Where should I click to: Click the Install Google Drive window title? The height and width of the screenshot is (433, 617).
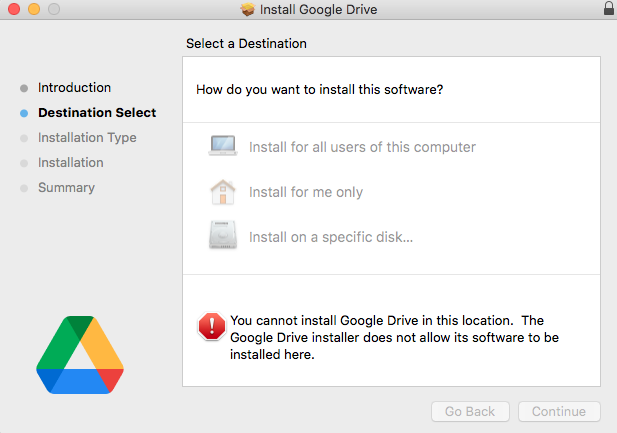pyautogui.click(x=318, y=9)
